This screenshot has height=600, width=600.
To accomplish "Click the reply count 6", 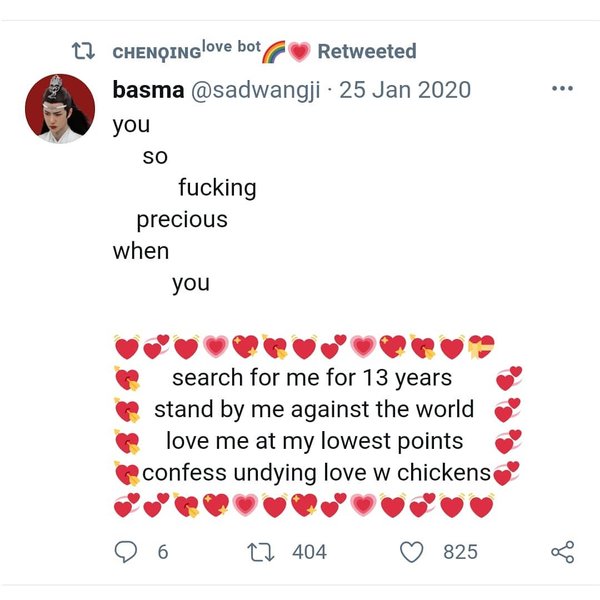I will tap(162, 551).
